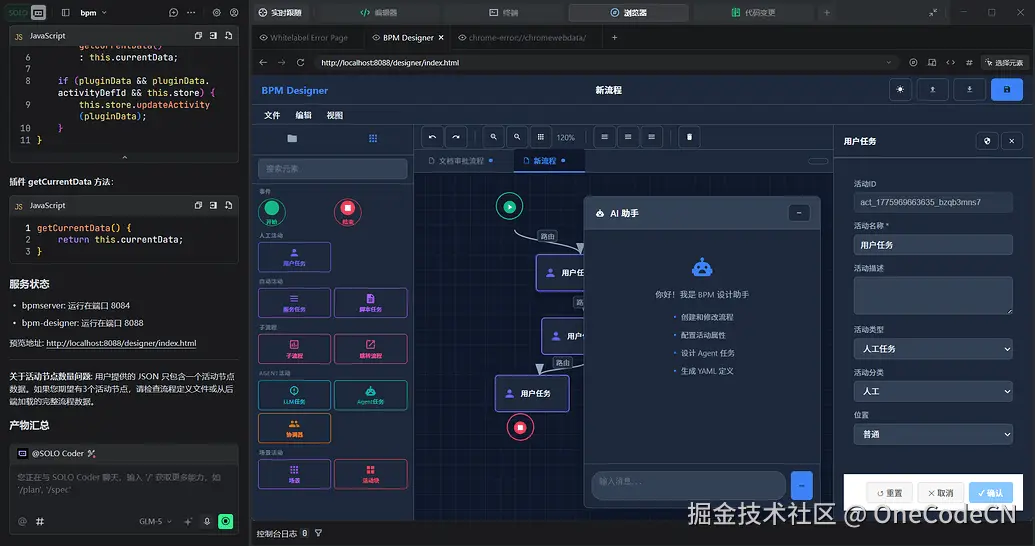
Task: Toggle grid display button beside 120%
Action: [x=541, y=137]
